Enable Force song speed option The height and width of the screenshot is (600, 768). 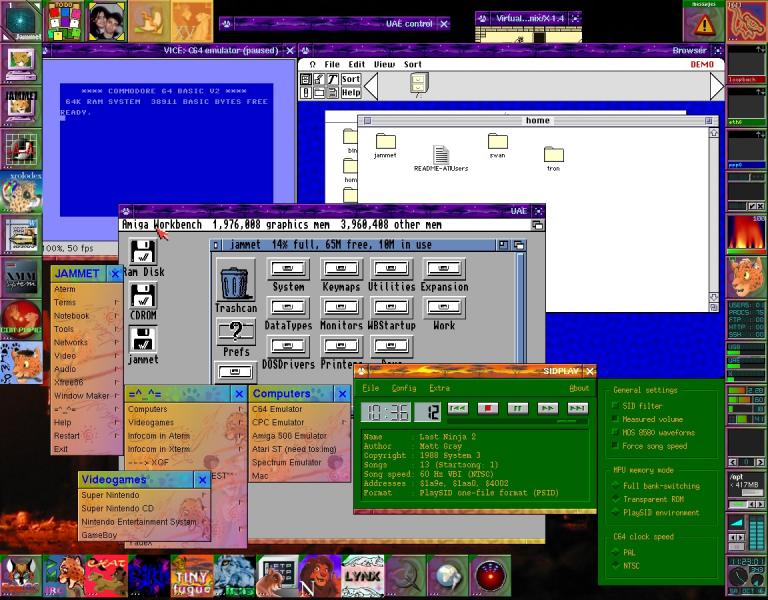click(x=615, y=446)
